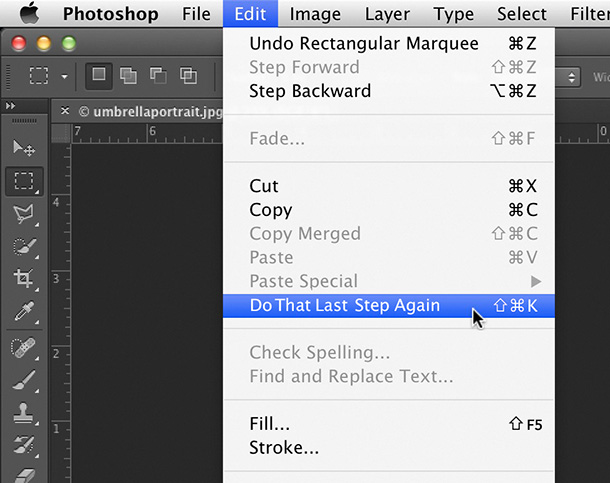Viewport: 610px width, 483px height.
Task: Select the Rectangular Marquee tool in toolbox
Action: click(24, 181)
